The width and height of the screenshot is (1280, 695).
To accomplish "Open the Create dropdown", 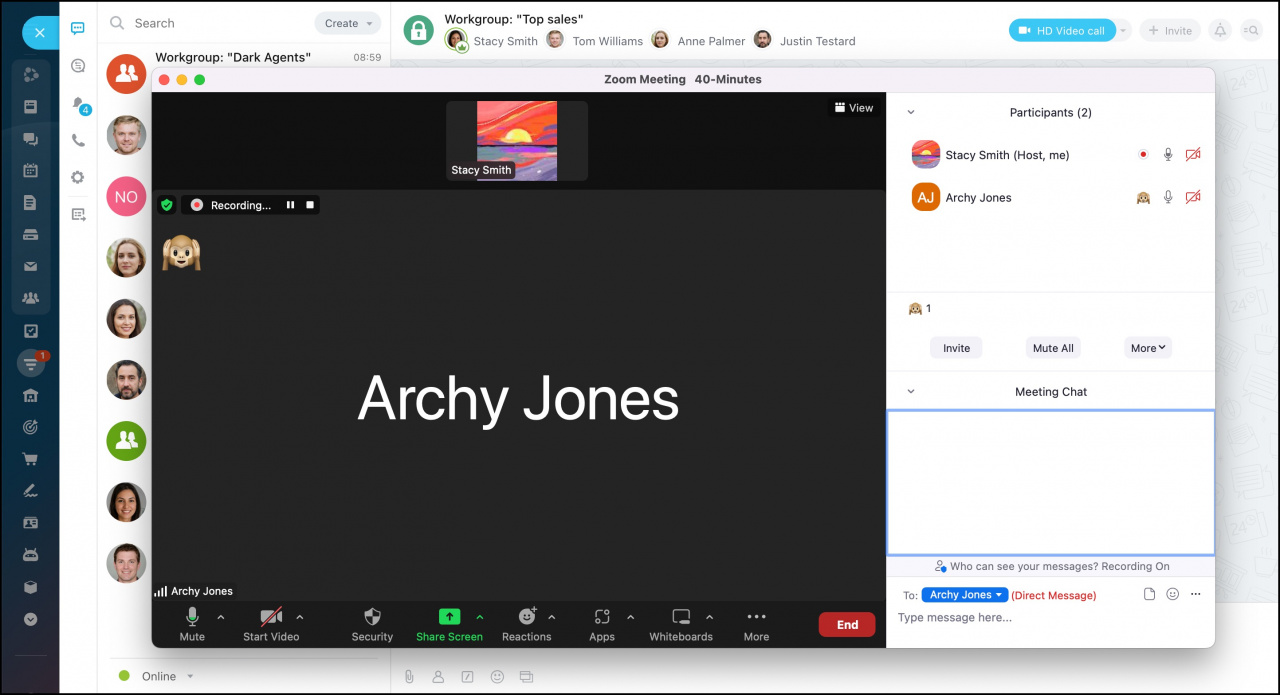I will [x=347, y=23].
